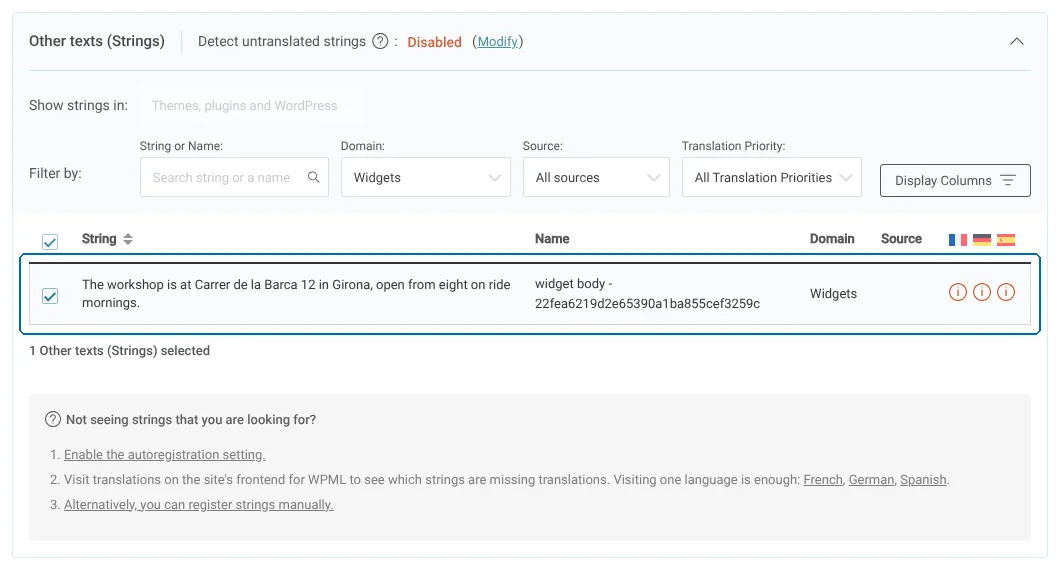Click the Display Columns button
This screenshot has height=570, width=1060.
pos(955,181)
